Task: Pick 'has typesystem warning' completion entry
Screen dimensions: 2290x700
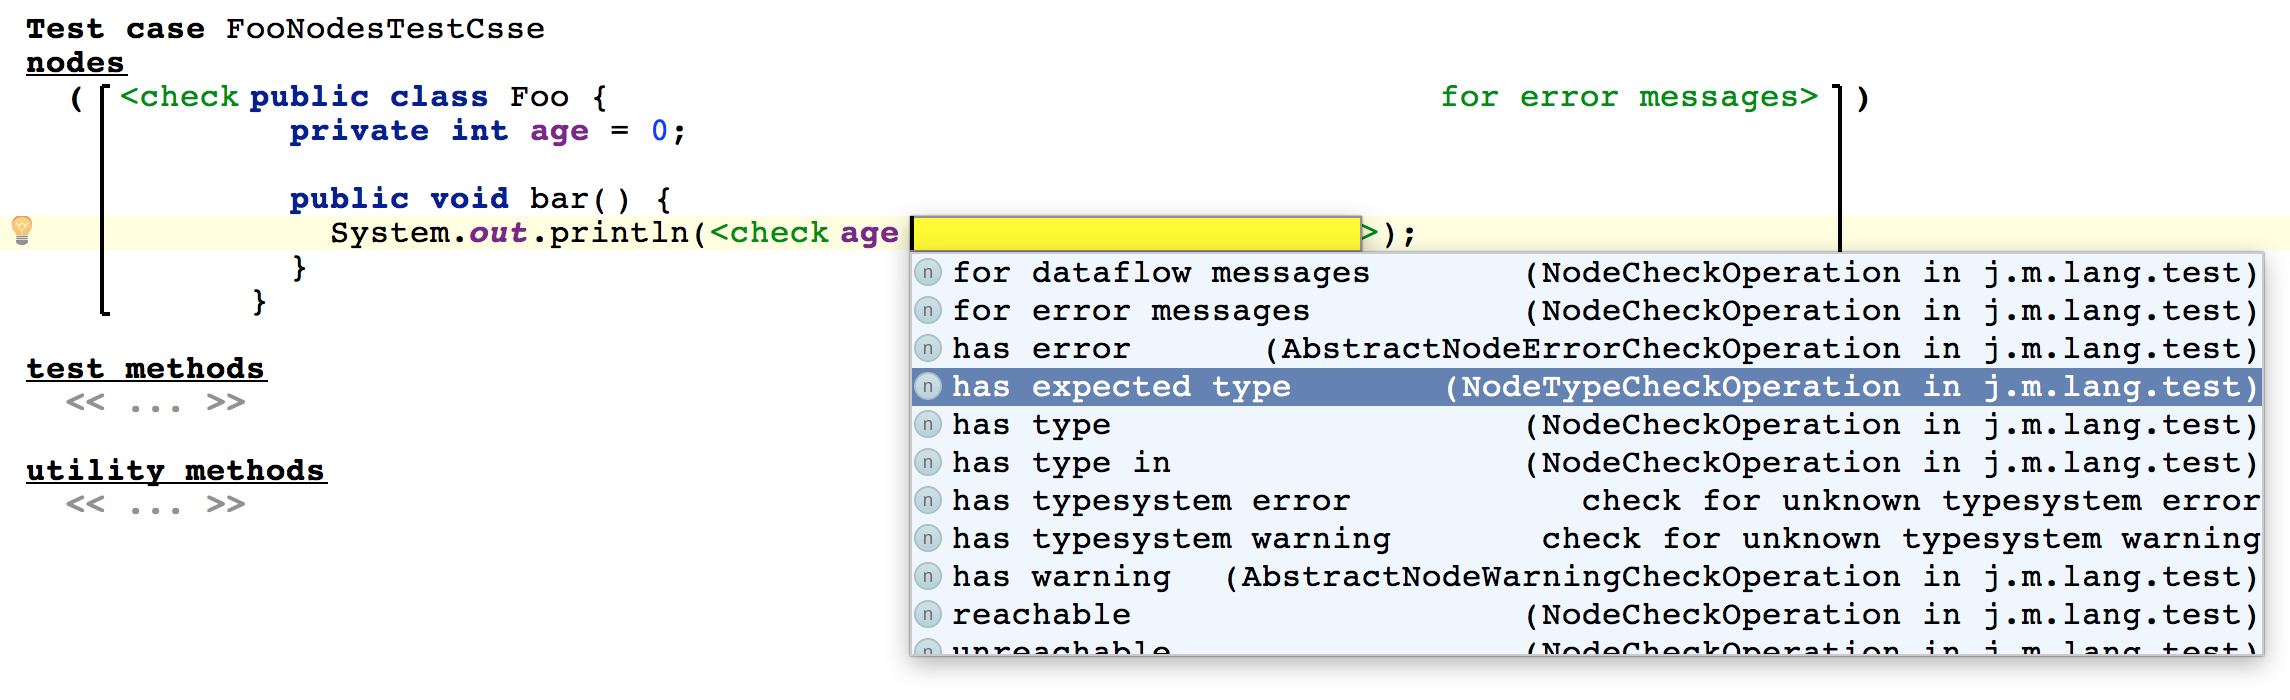Action: click(1587, 539)
